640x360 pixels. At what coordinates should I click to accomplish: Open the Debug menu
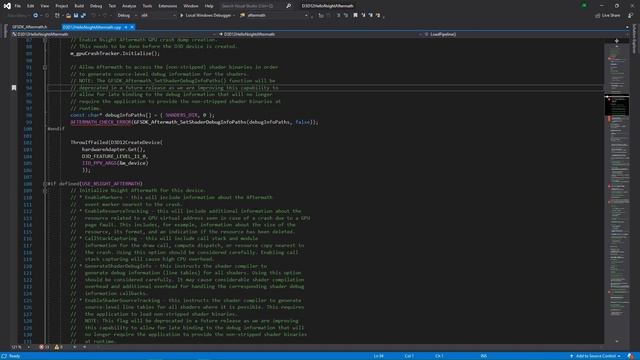96,6
